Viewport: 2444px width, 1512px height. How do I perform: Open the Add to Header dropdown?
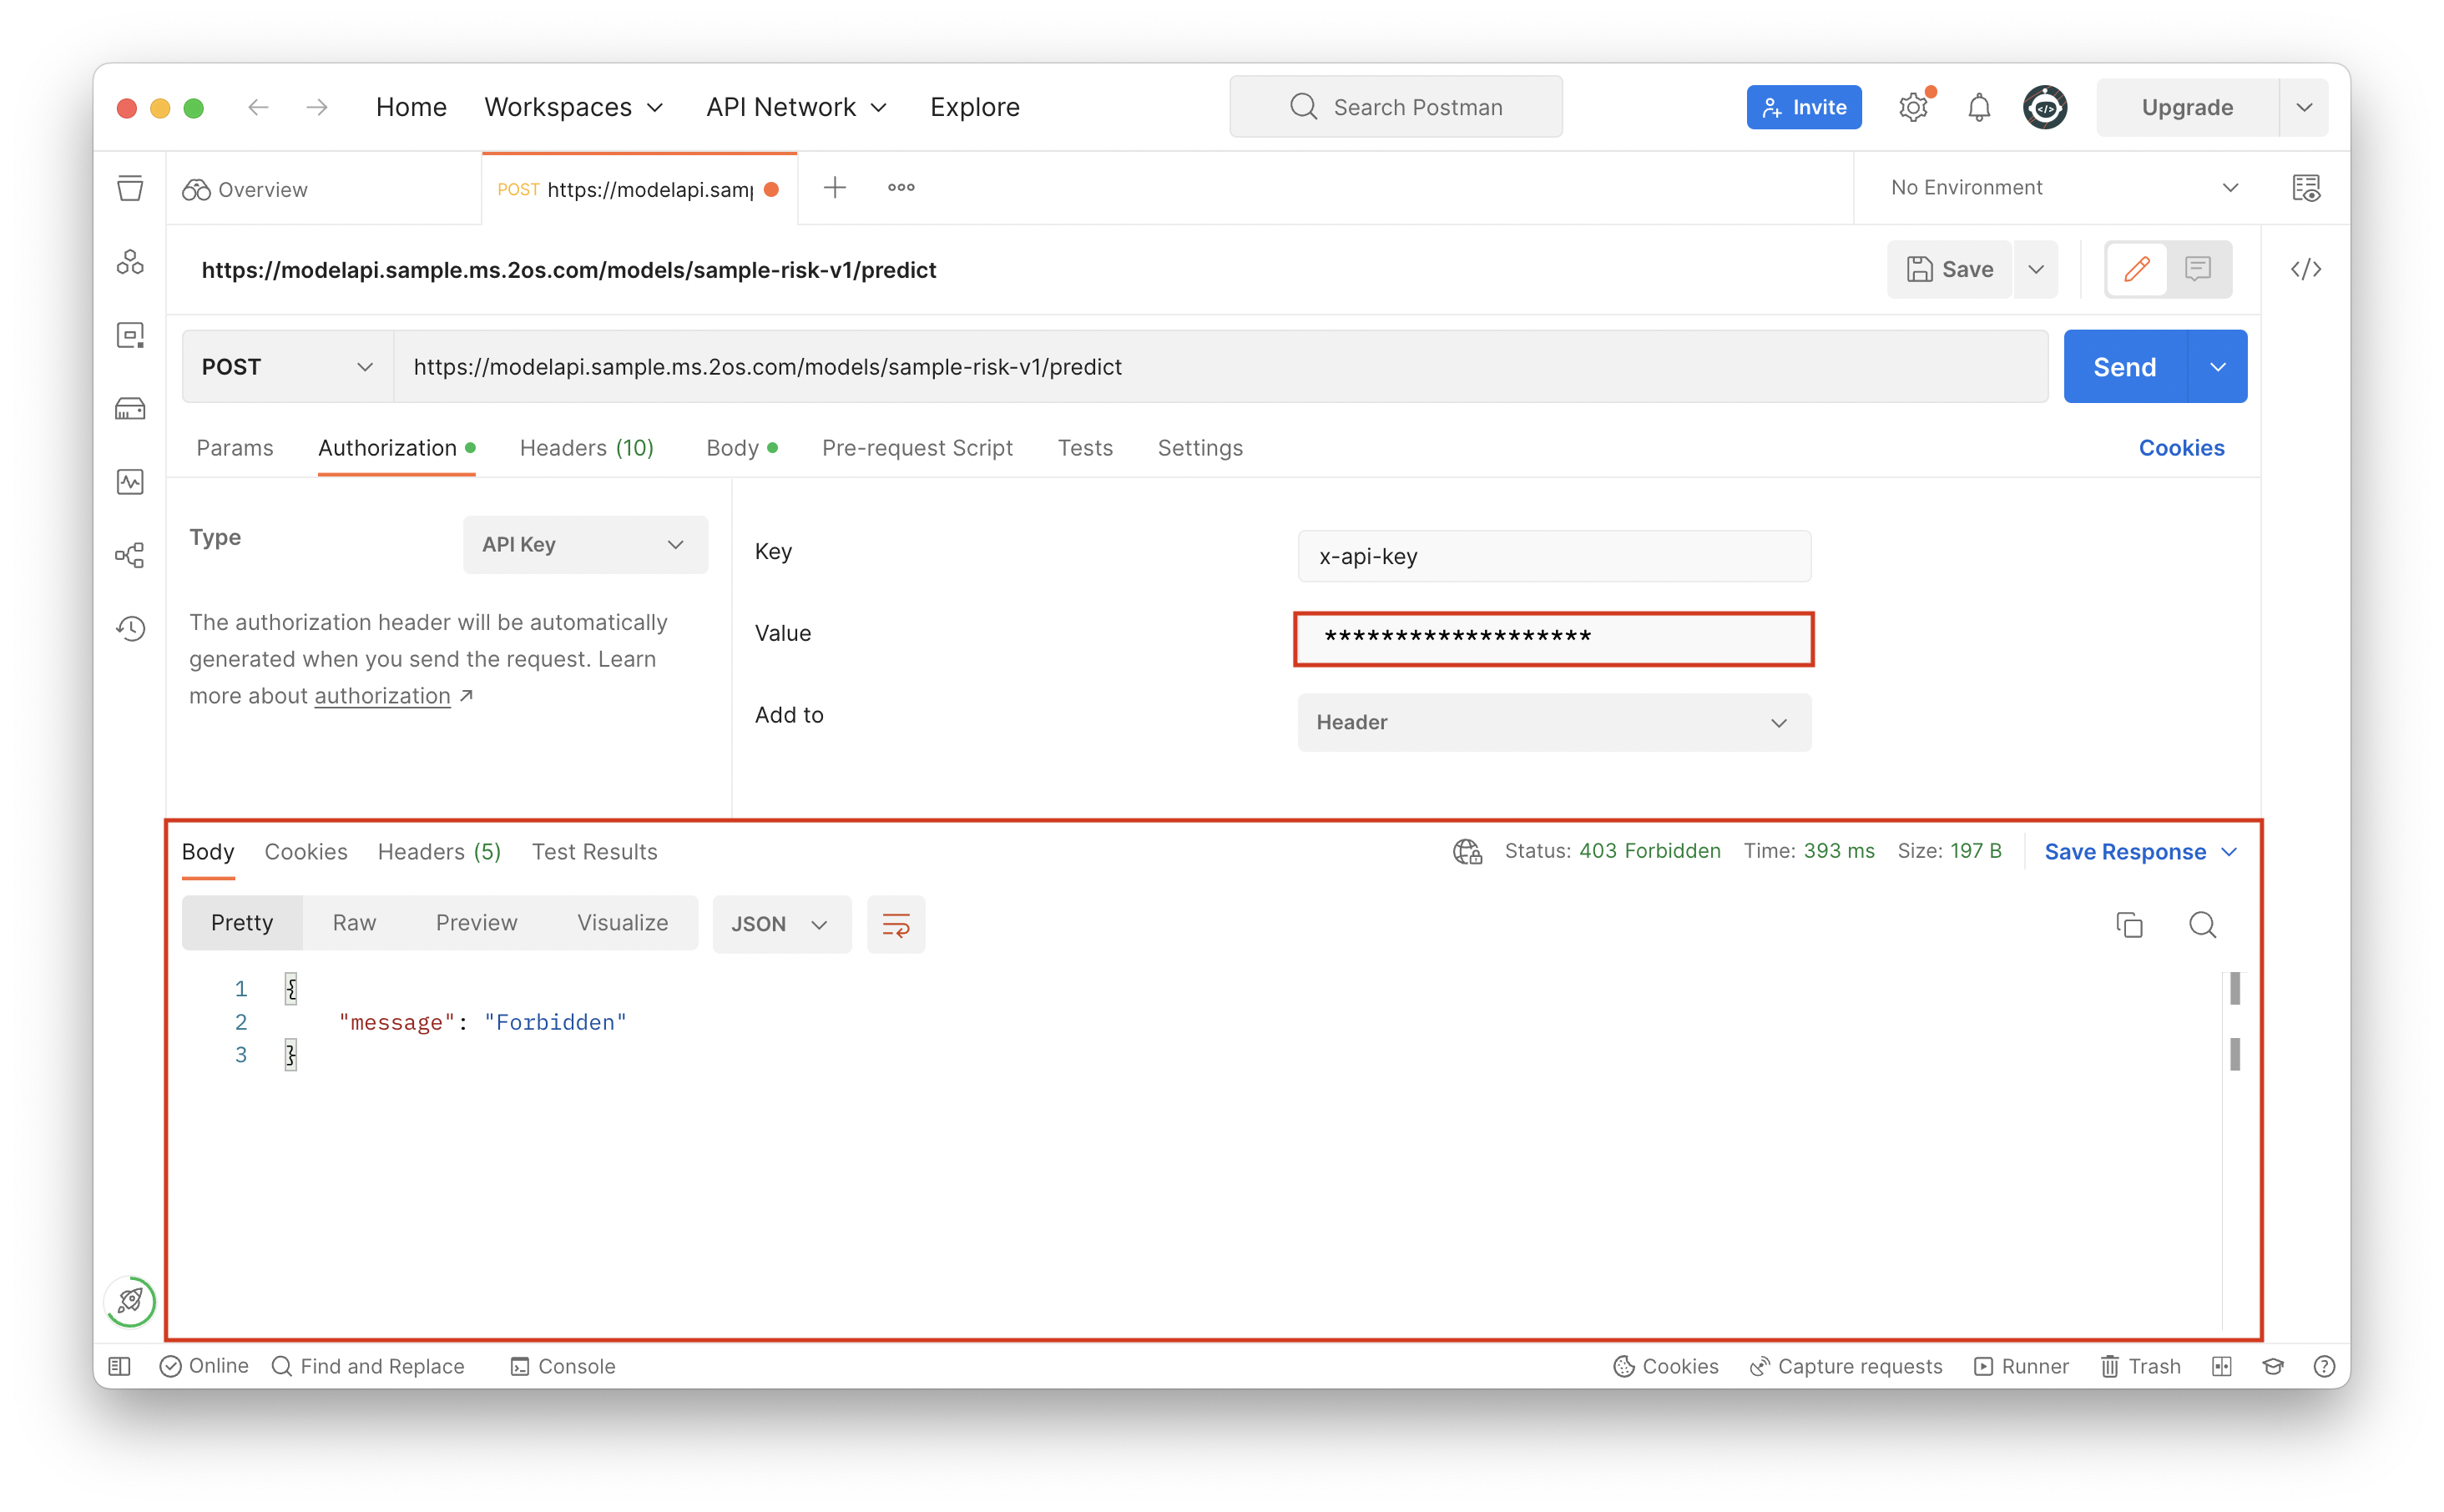click(x=1553, y=722)
